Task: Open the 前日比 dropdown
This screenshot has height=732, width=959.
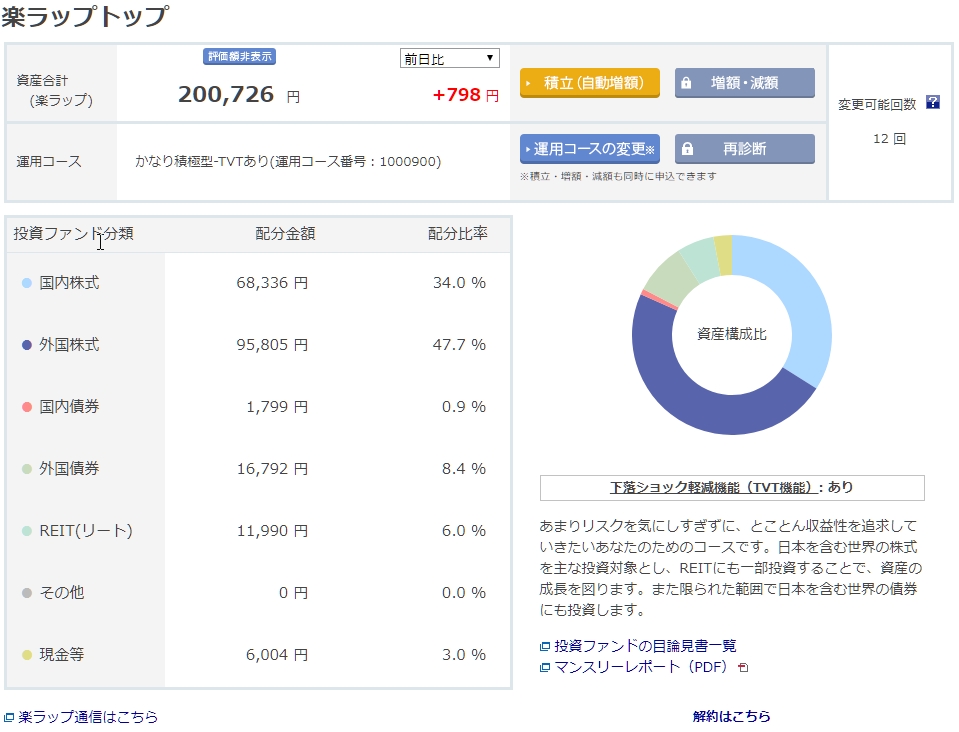Action: (449, 59)
